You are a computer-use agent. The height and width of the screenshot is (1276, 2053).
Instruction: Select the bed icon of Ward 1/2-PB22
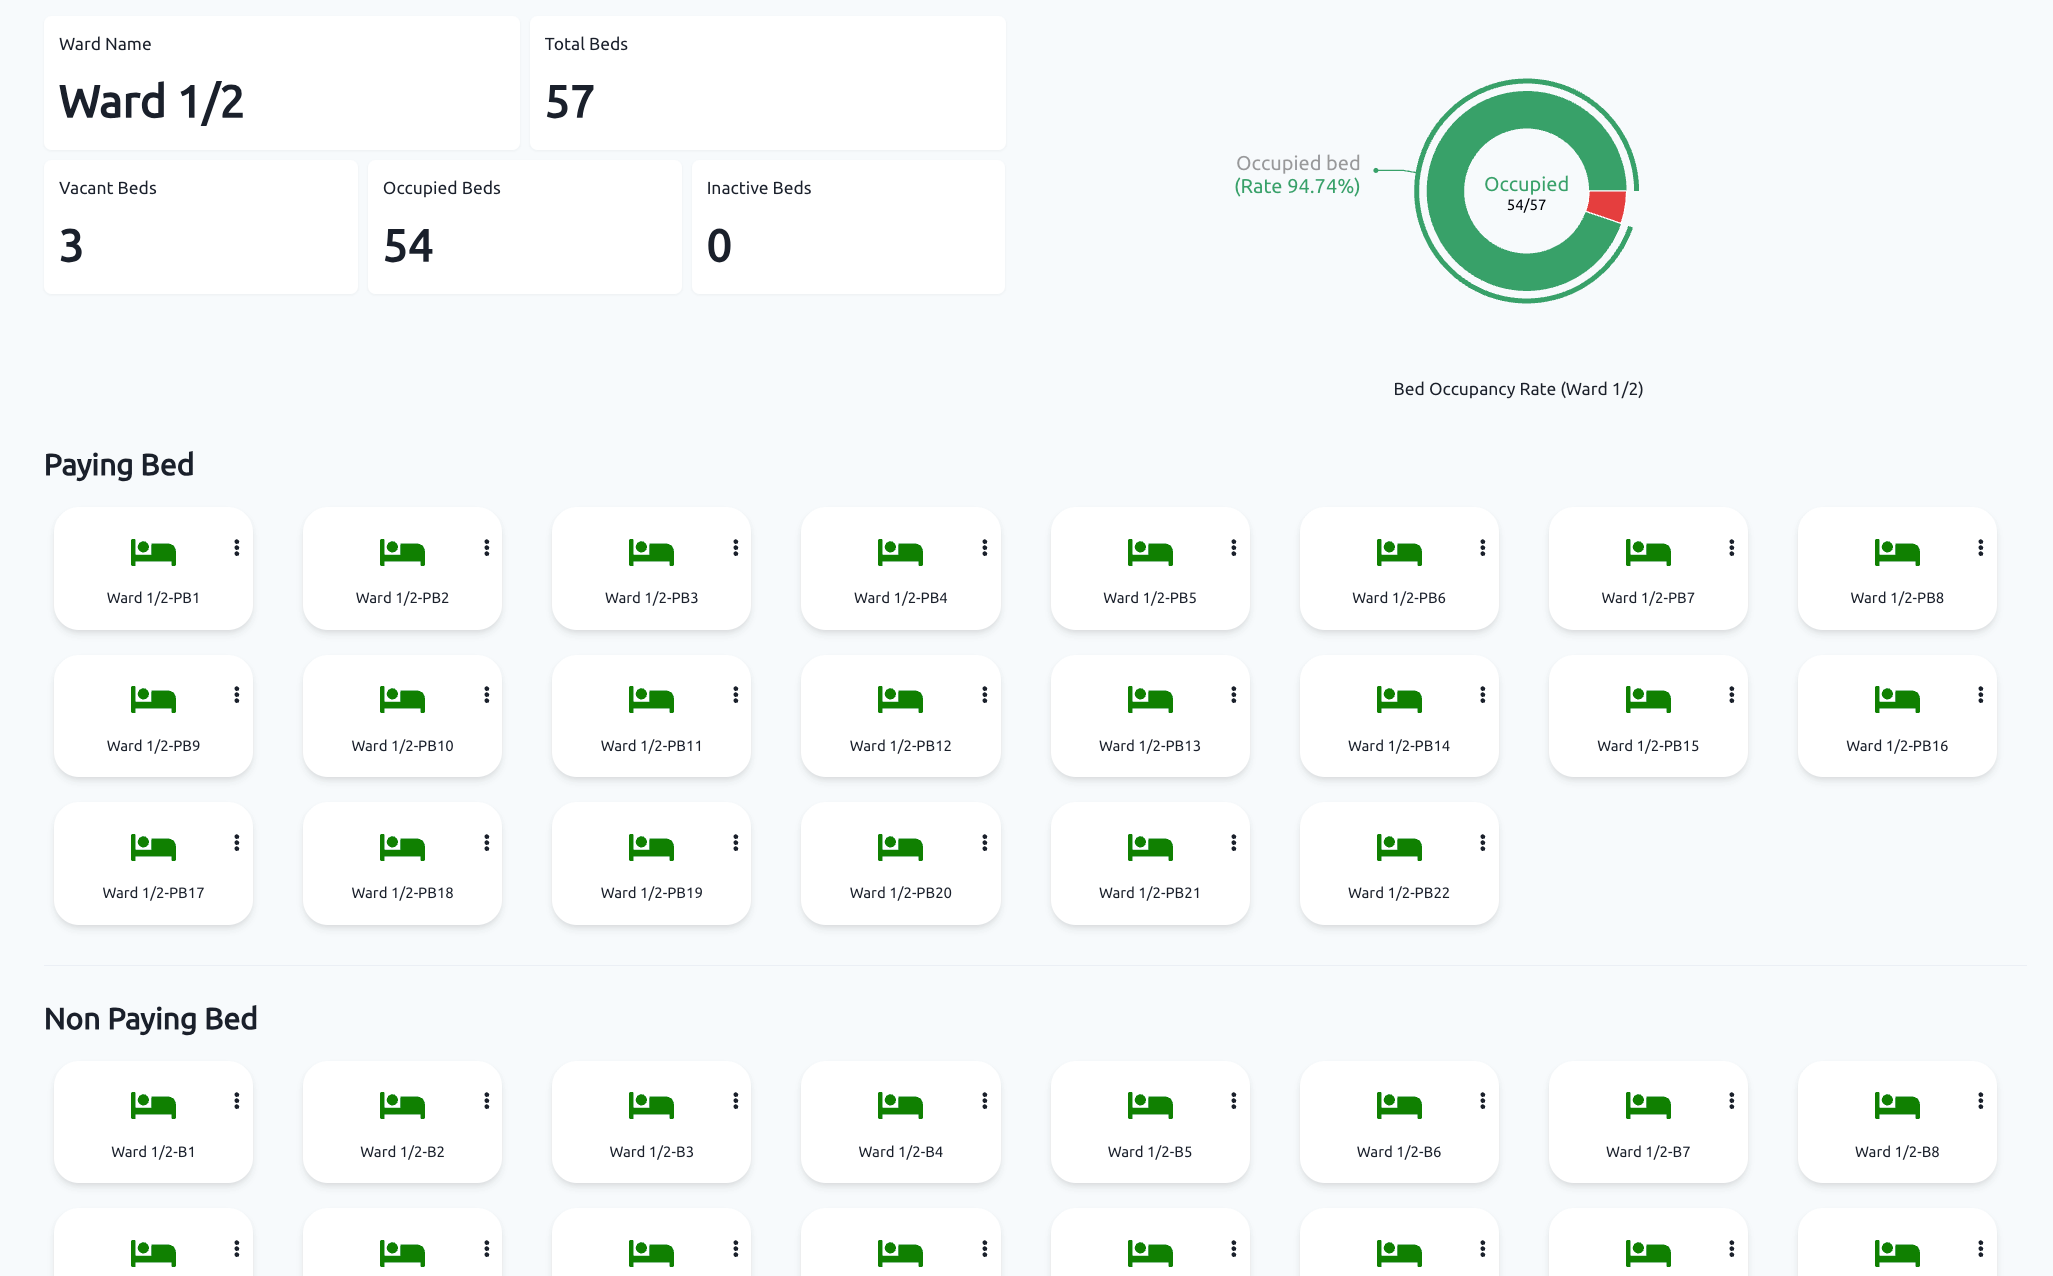pos(1399,846)
